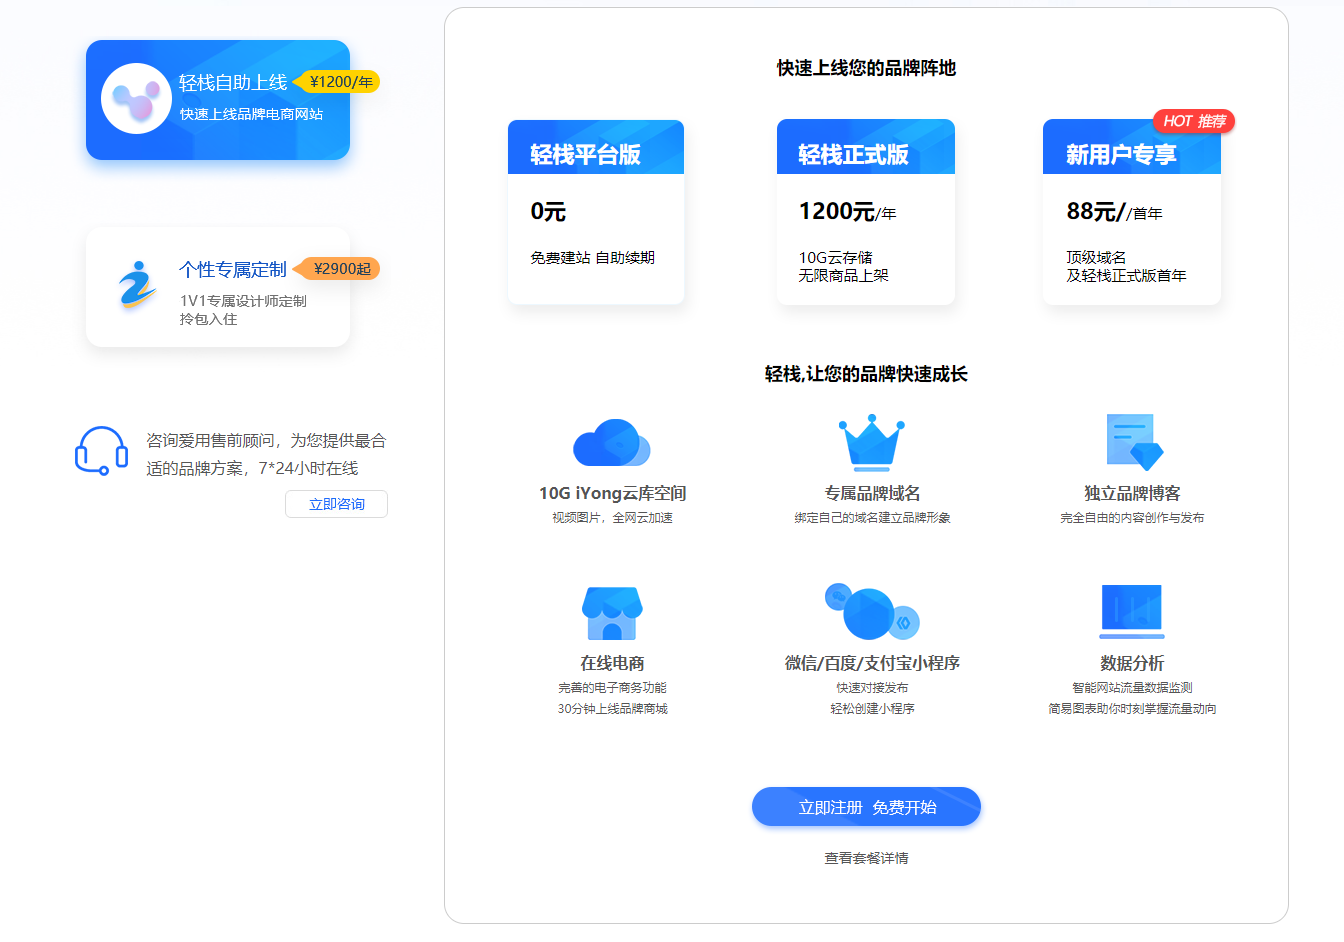This screenshot has height=942, width=1344.
Task: Click the 在线电商 storefront icon
Action: click(x=612, y=613)
